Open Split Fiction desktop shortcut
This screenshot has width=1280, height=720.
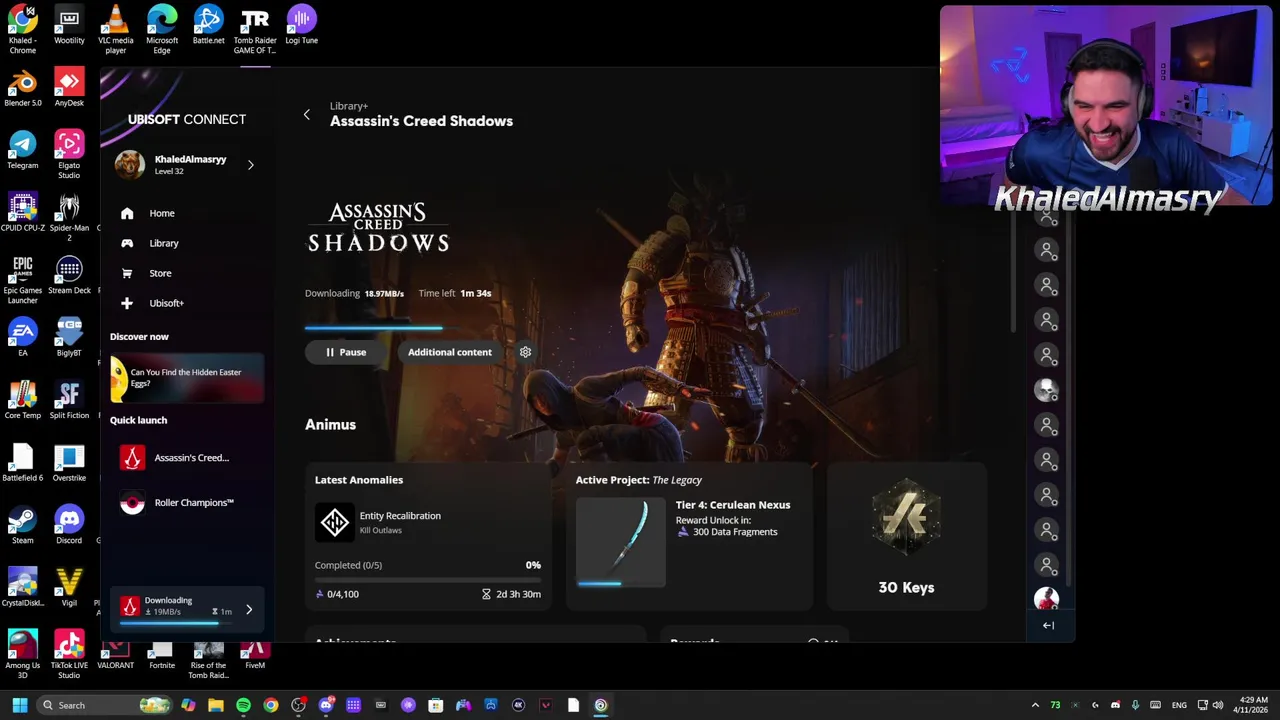(69, 401)
